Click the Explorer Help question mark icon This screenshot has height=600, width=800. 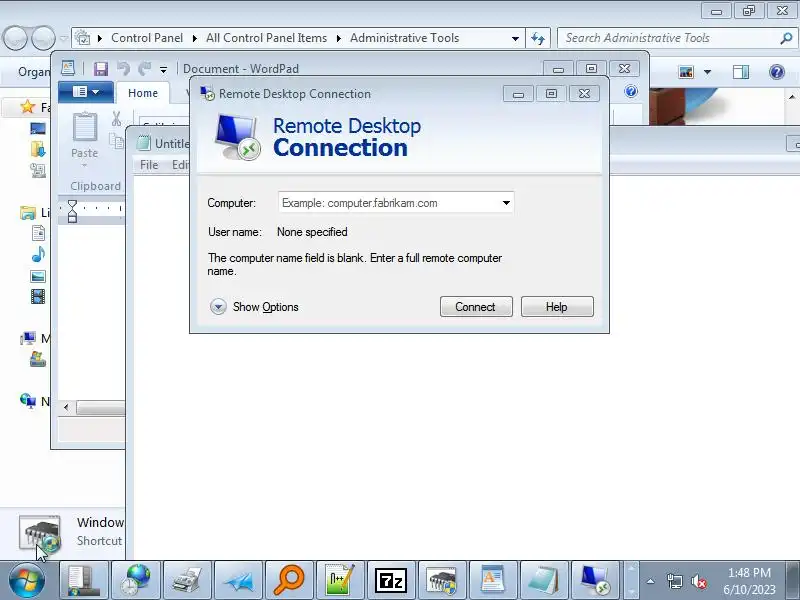777,72
